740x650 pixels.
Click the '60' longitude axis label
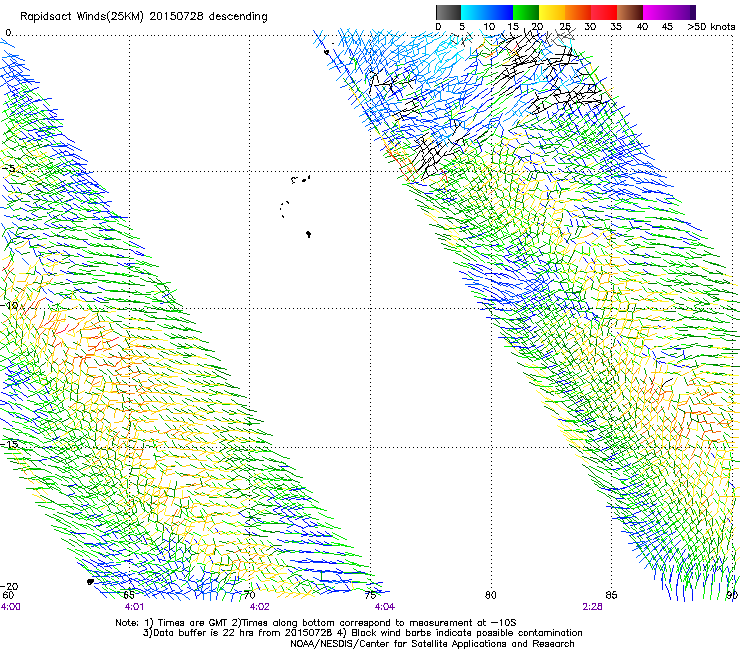(8, 596)
